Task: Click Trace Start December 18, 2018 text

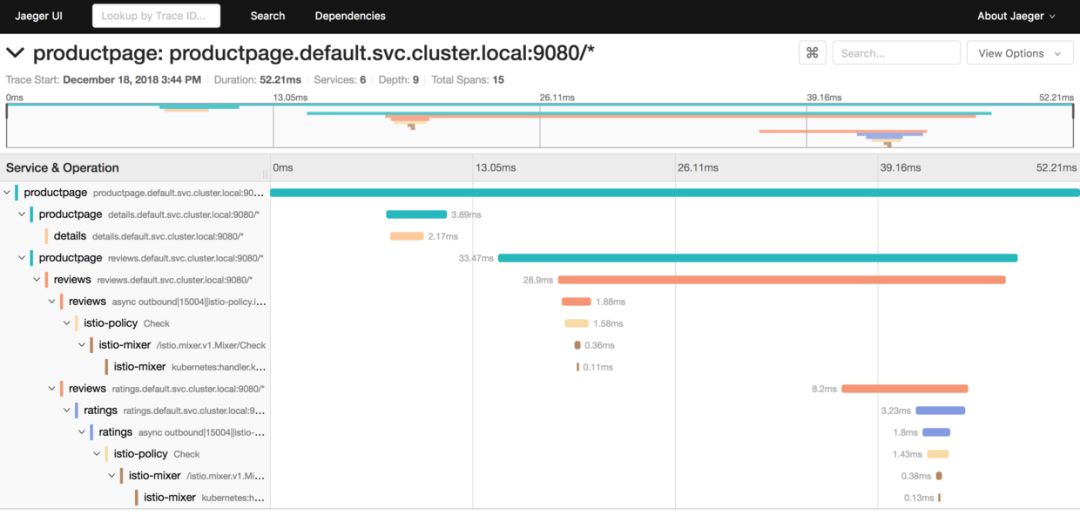Action: [x=103, y=80]
